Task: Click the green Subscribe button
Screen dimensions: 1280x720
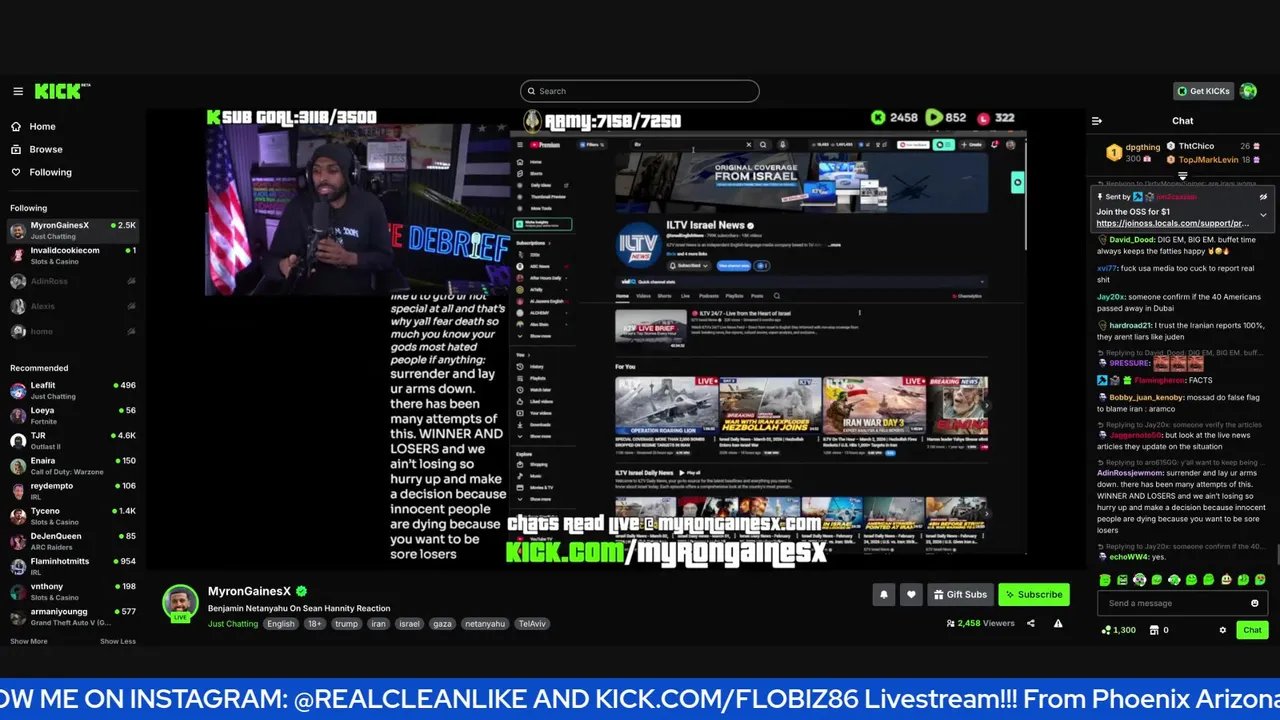Action: click(x=1034, y=594)
